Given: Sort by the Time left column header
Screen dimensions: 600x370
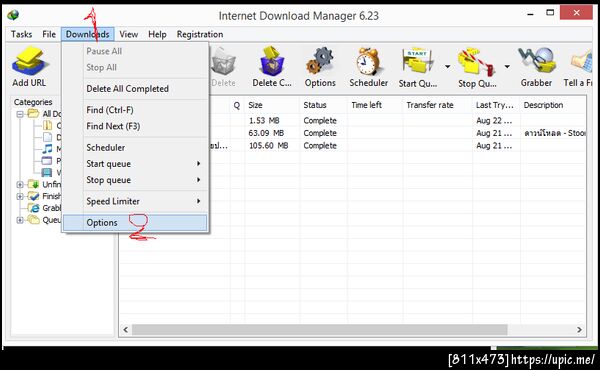Looking at the screenshot, I should (x=375, y=105).
